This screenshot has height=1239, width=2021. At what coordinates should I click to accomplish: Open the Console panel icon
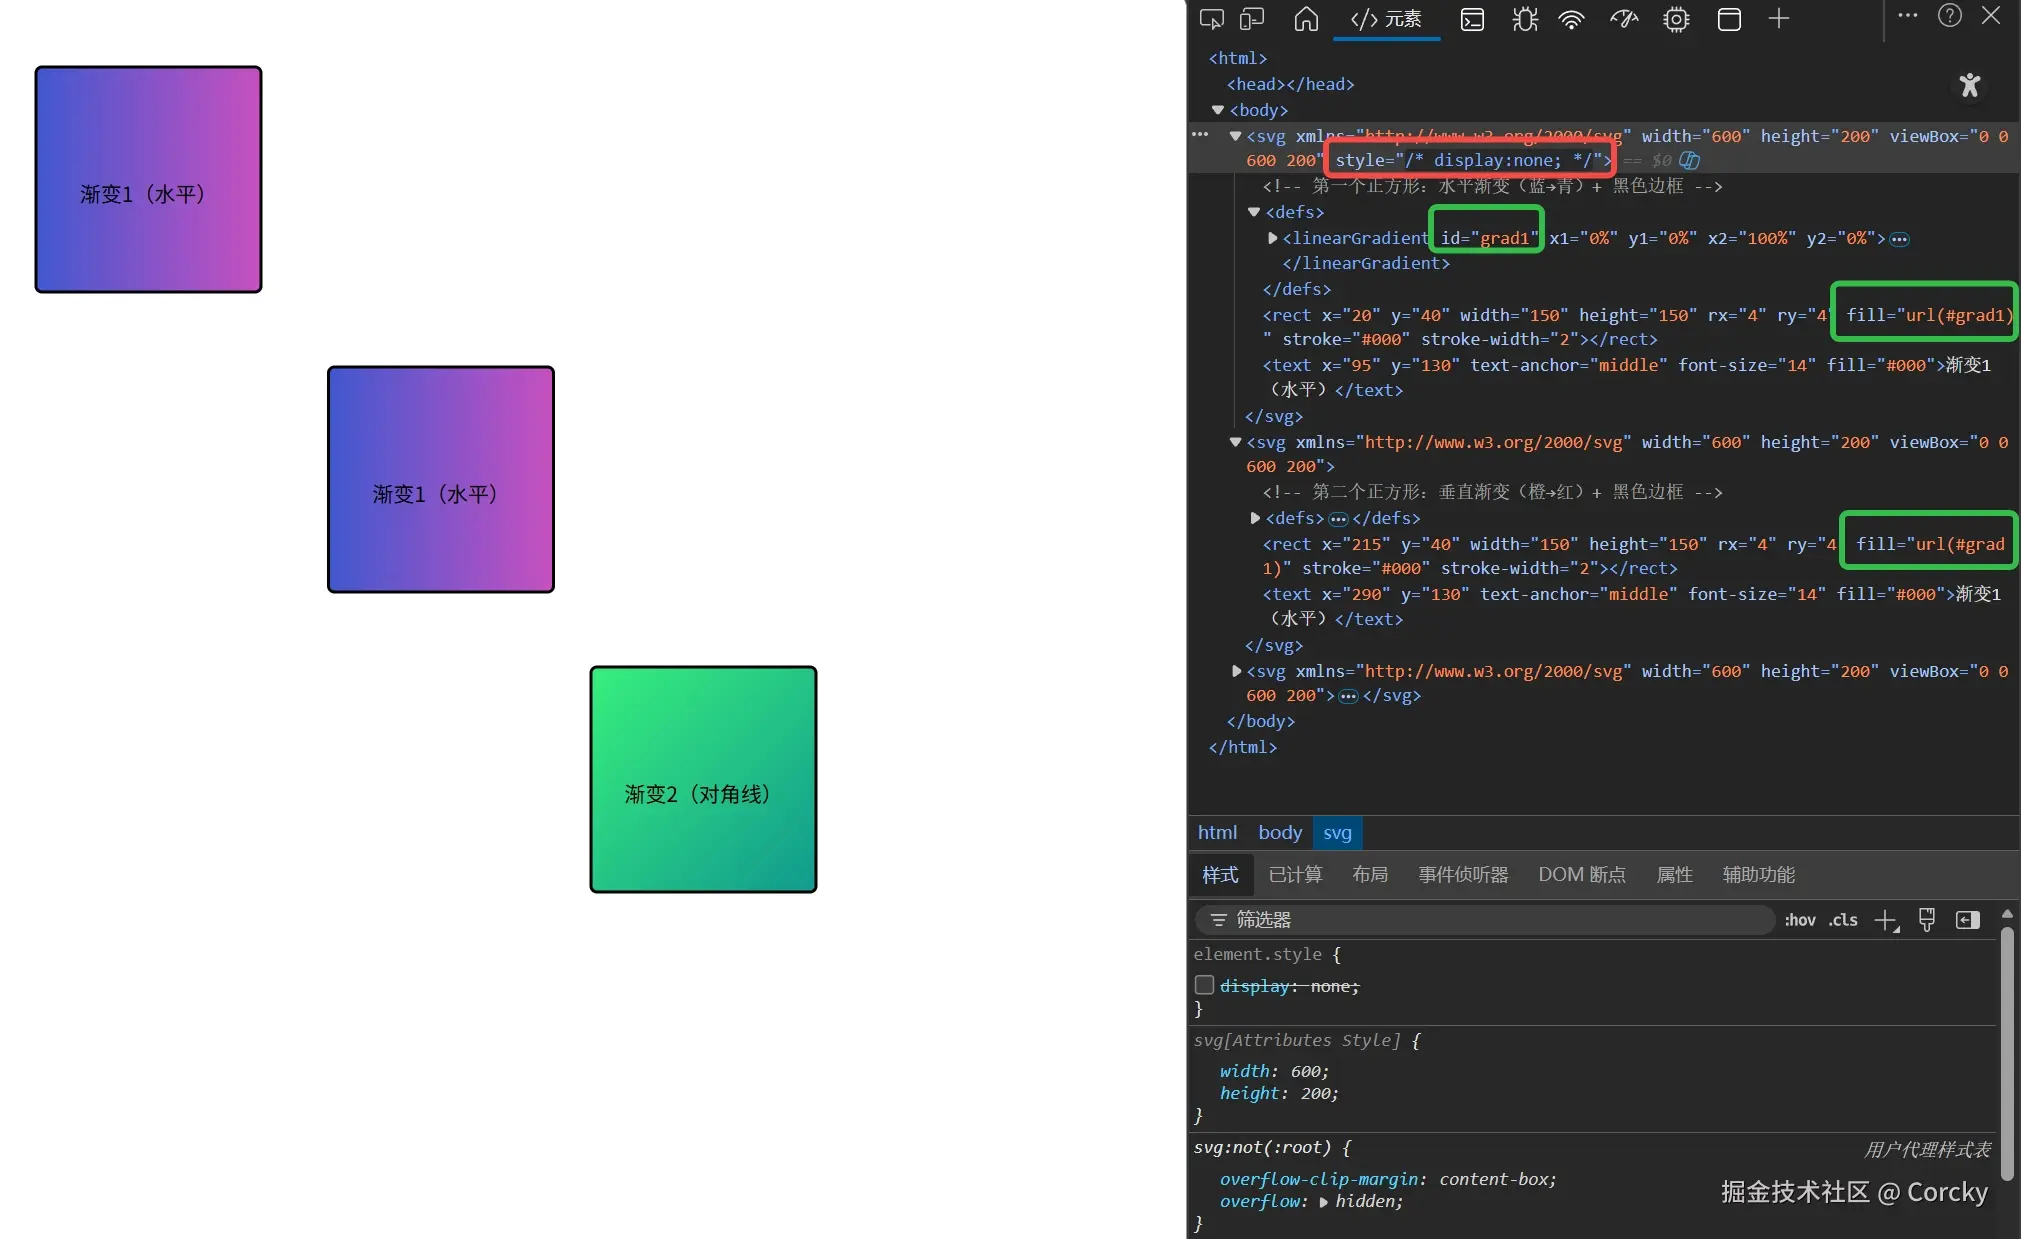tap(1472, 19)
